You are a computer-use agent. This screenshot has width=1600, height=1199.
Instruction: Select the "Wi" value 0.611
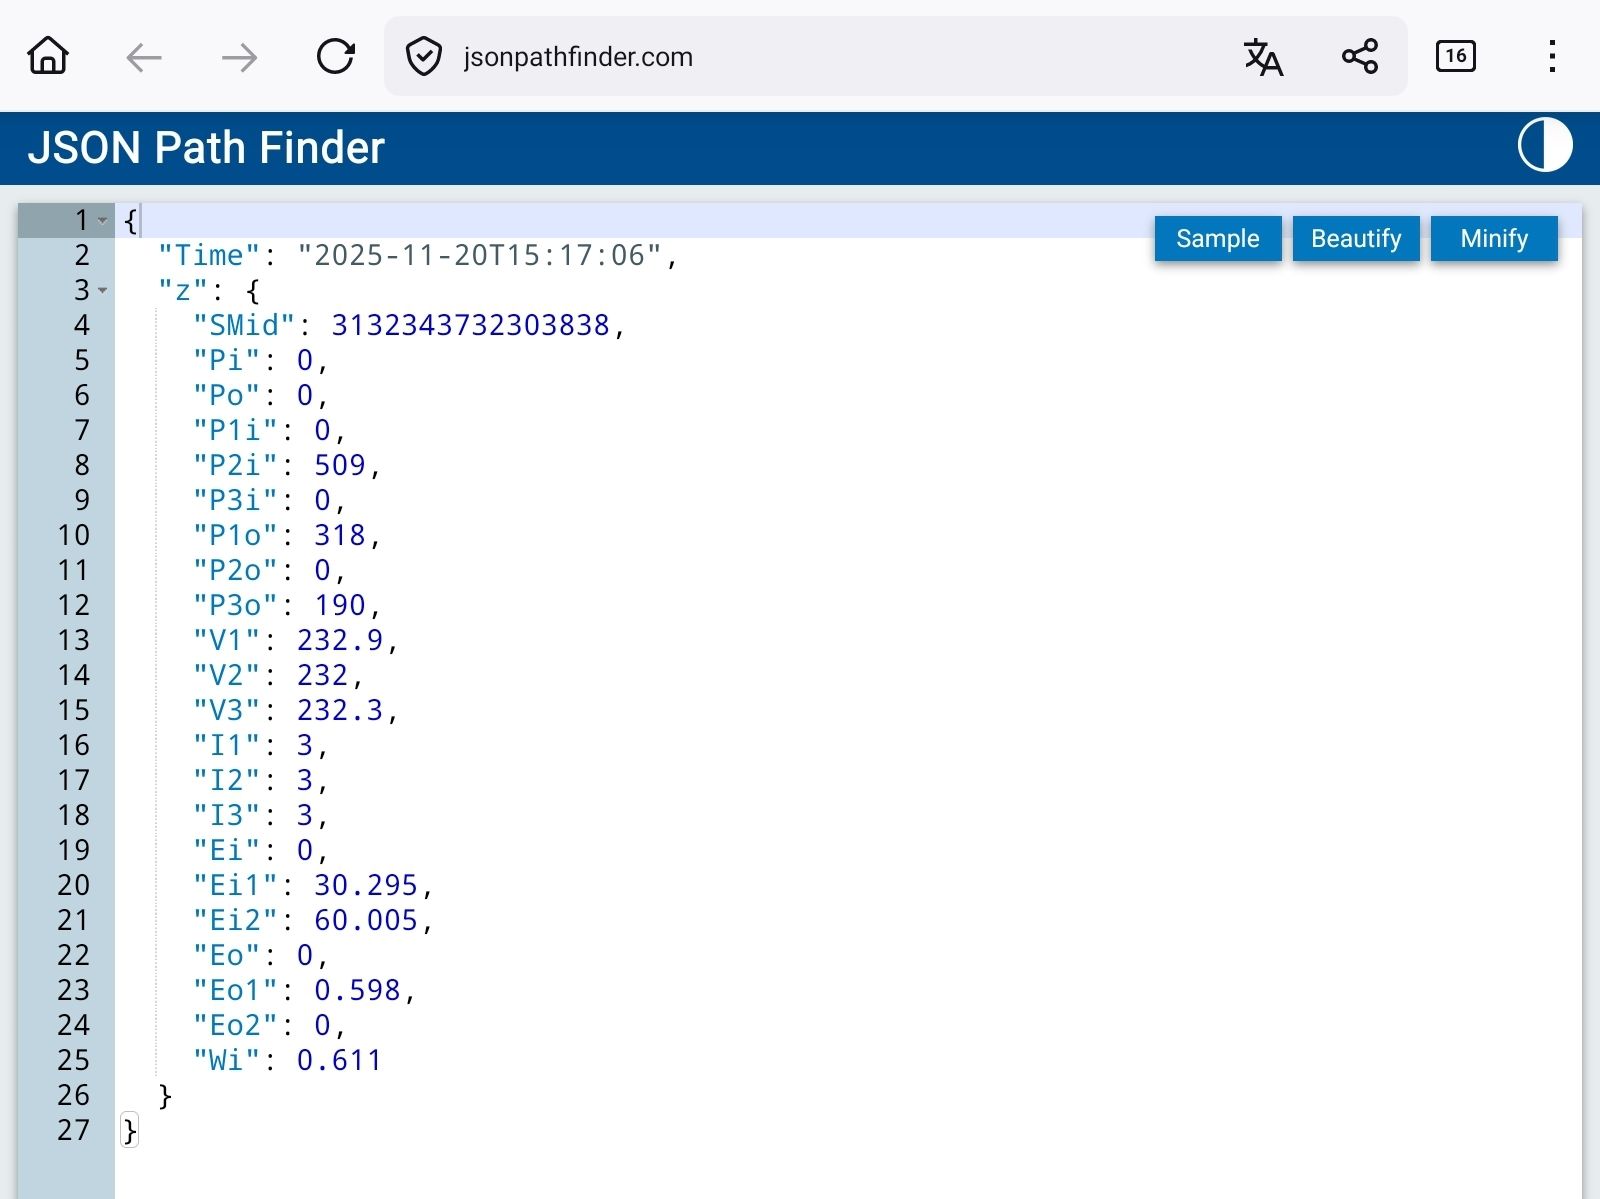point(338,1060)
